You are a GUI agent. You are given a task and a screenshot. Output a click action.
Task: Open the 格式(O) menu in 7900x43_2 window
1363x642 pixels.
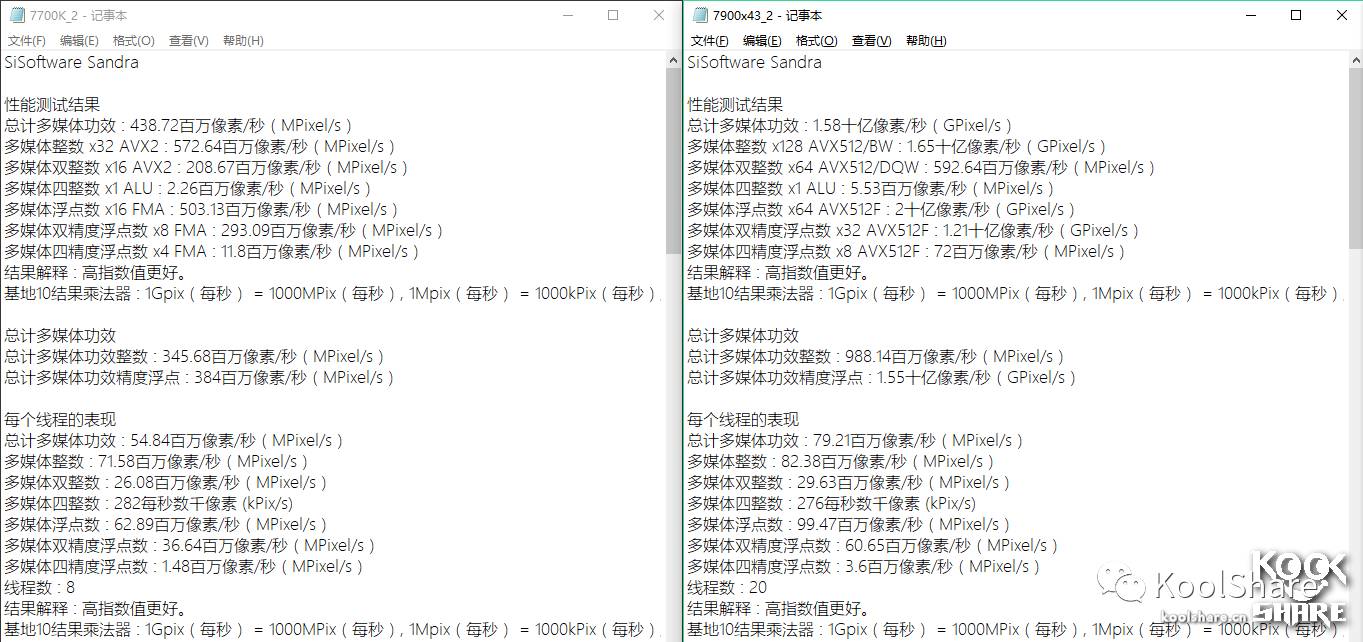(815, 41)
